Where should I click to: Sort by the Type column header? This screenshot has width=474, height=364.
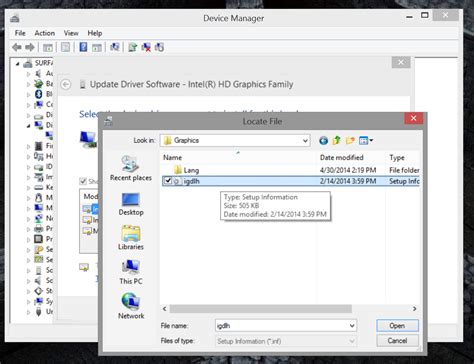coord(397,158)
